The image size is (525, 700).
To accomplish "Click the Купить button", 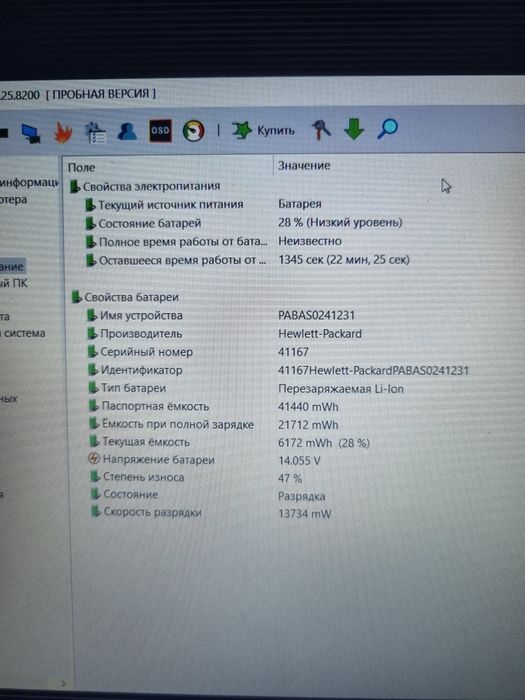I will tap(263, 130).
